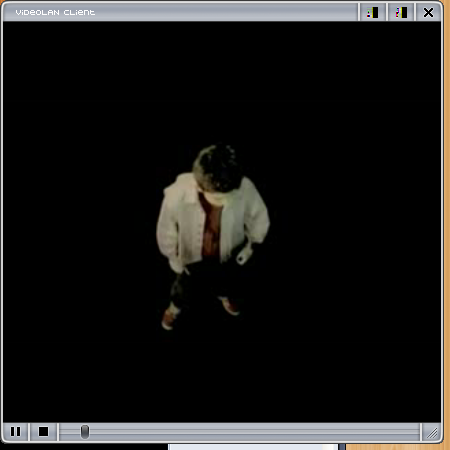Close the VideoLAN Client window

428,13
